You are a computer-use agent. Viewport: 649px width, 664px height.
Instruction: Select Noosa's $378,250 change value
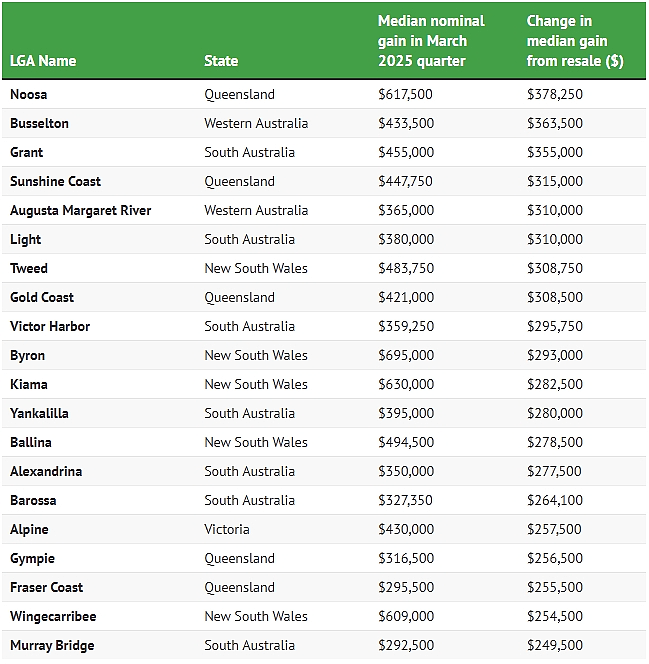tap(555, 94)
